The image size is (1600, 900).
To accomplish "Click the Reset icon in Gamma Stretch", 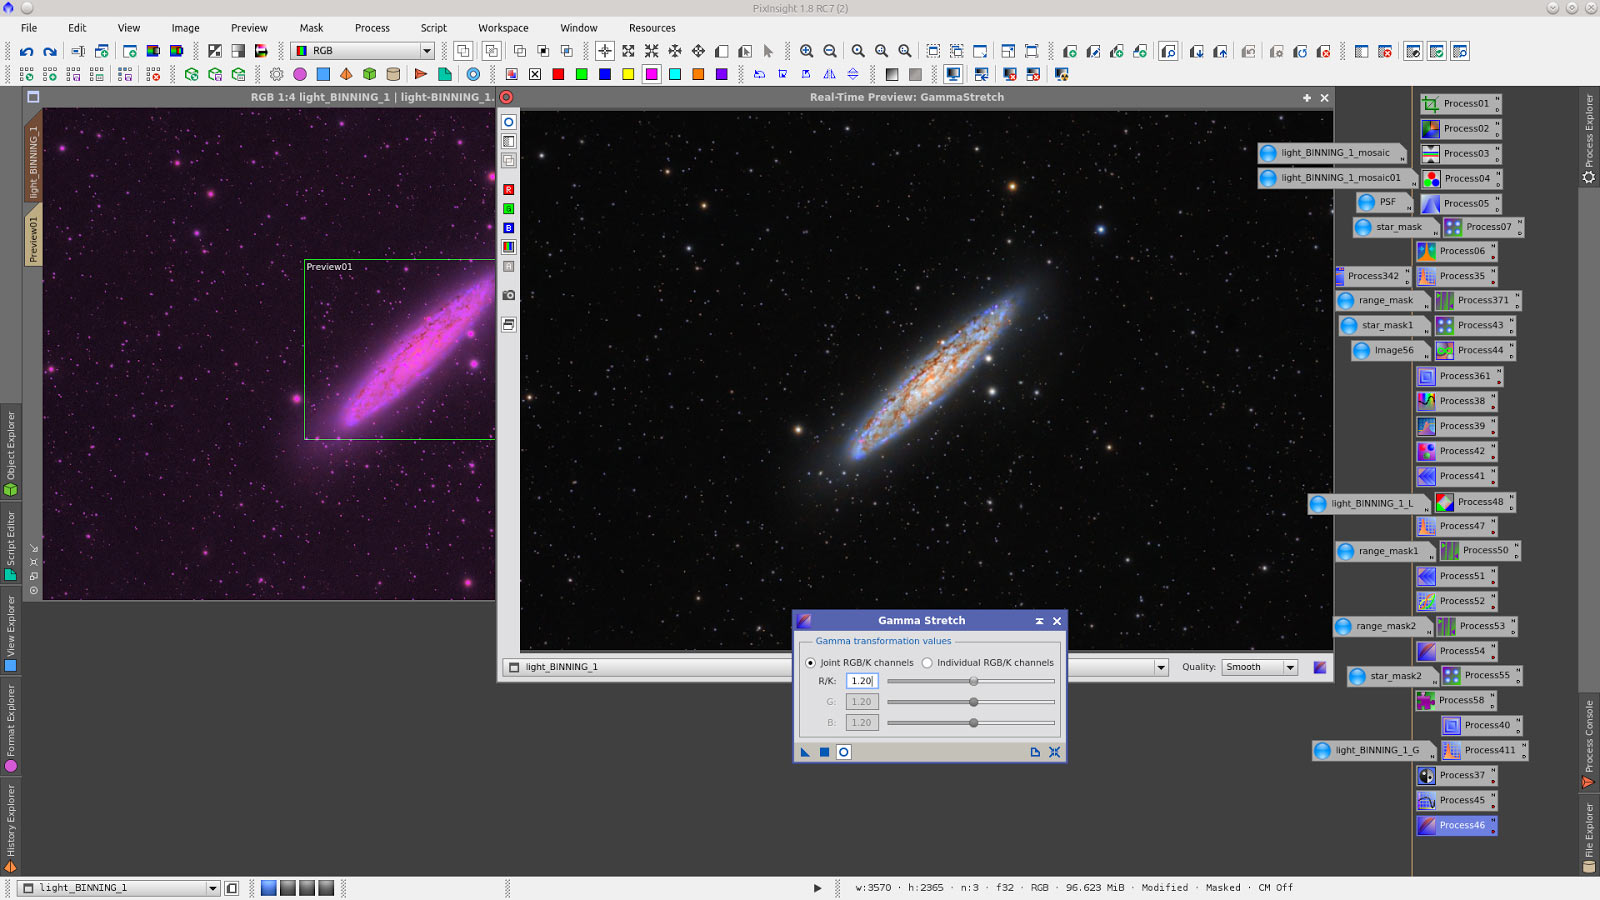I will 1054,752.
